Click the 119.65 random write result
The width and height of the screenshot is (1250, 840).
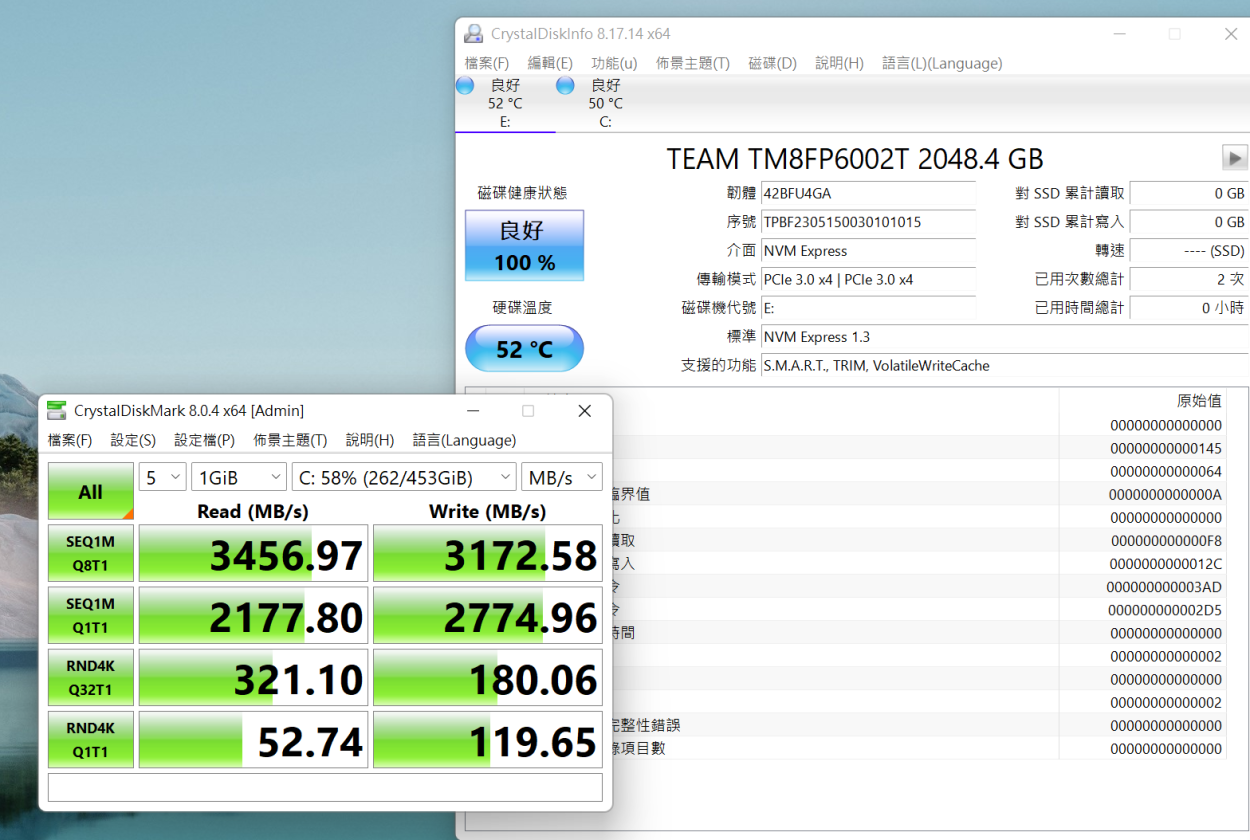tap(488, 740)
